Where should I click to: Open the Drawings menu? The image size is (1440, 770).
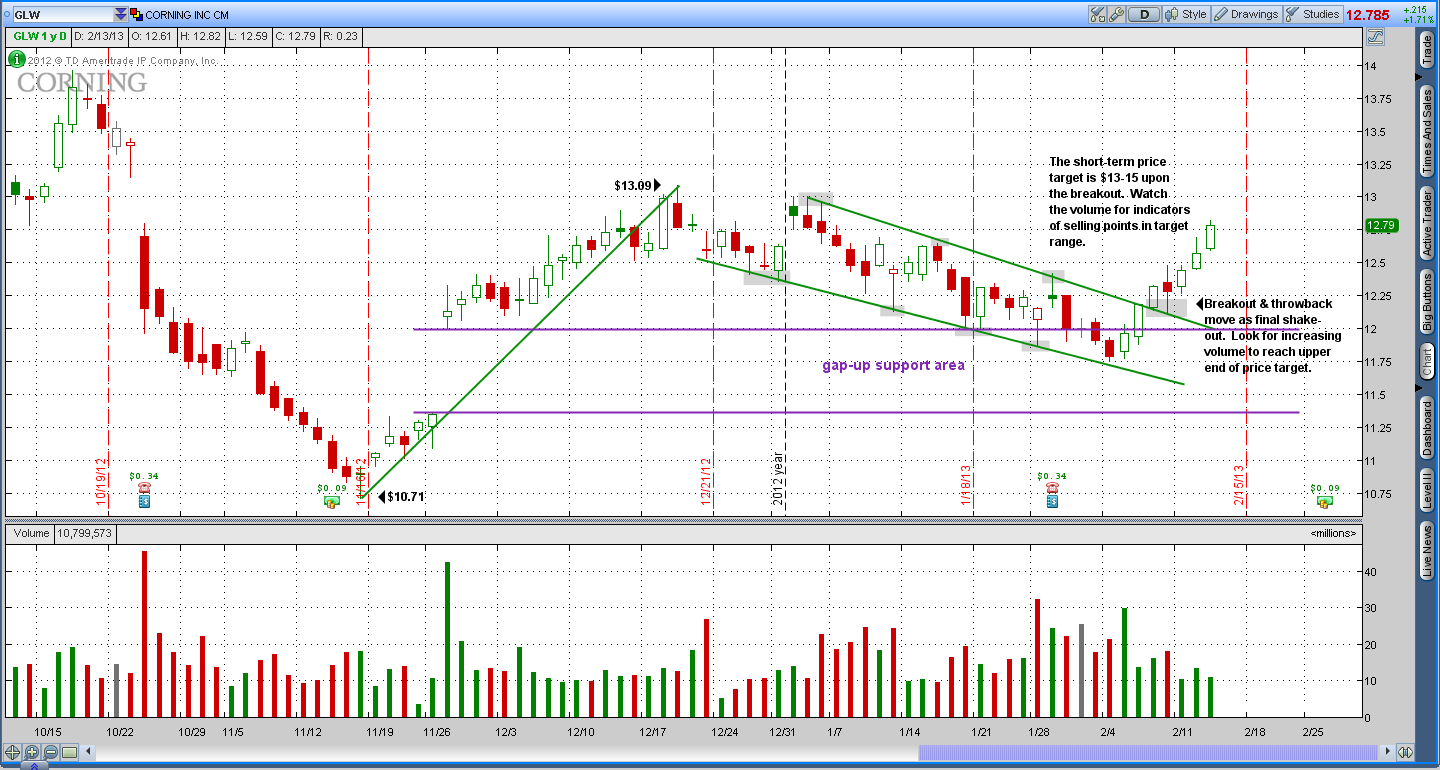click(1245, 14)
